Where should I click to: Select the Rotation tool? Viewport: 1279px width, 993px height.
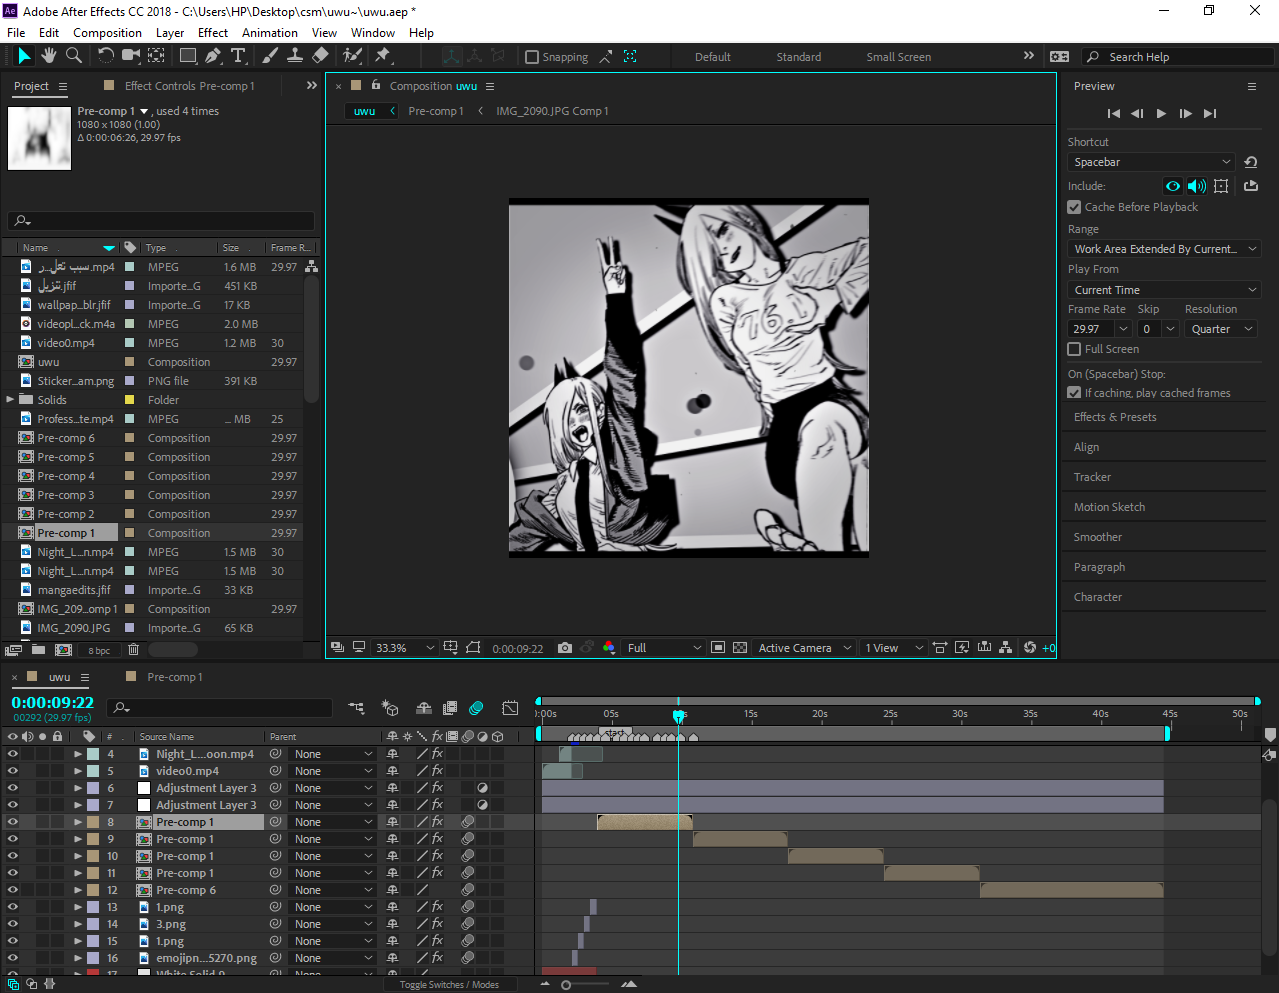click(106, 56)
